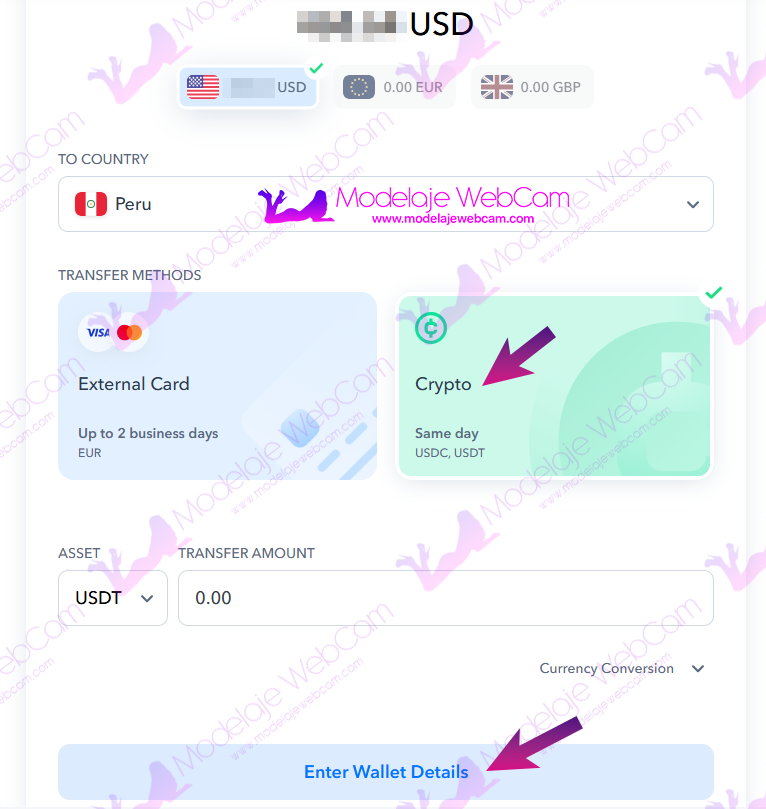Click the Mastercard logo icon

click(x=129, y=333)
